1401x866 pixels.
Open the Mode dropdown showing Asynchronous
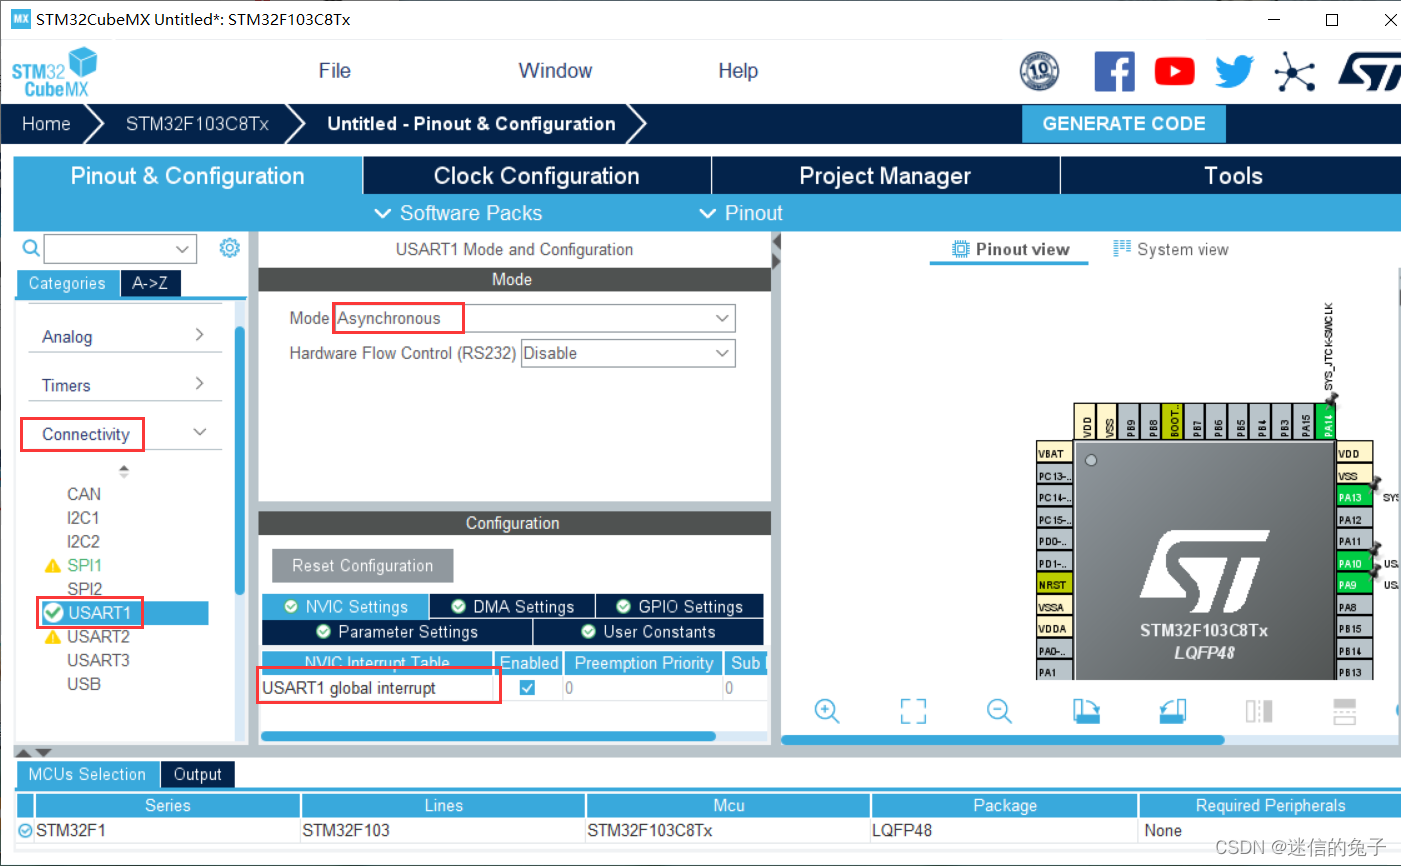534,318
